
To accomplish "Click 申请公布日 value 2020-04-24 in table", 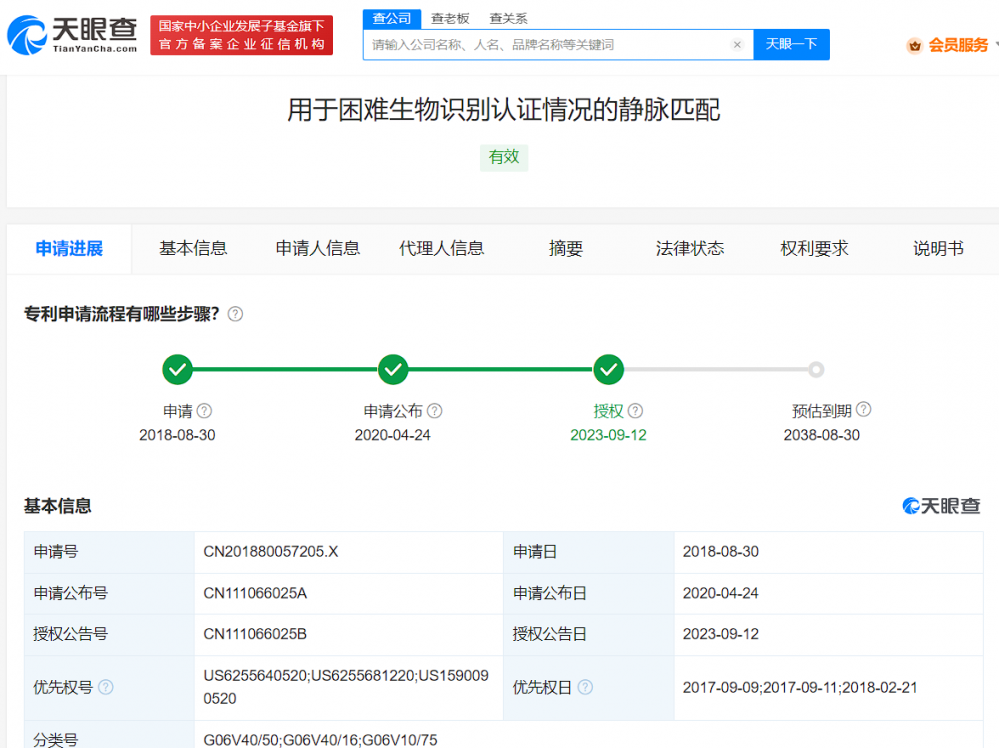I will 721,593.
